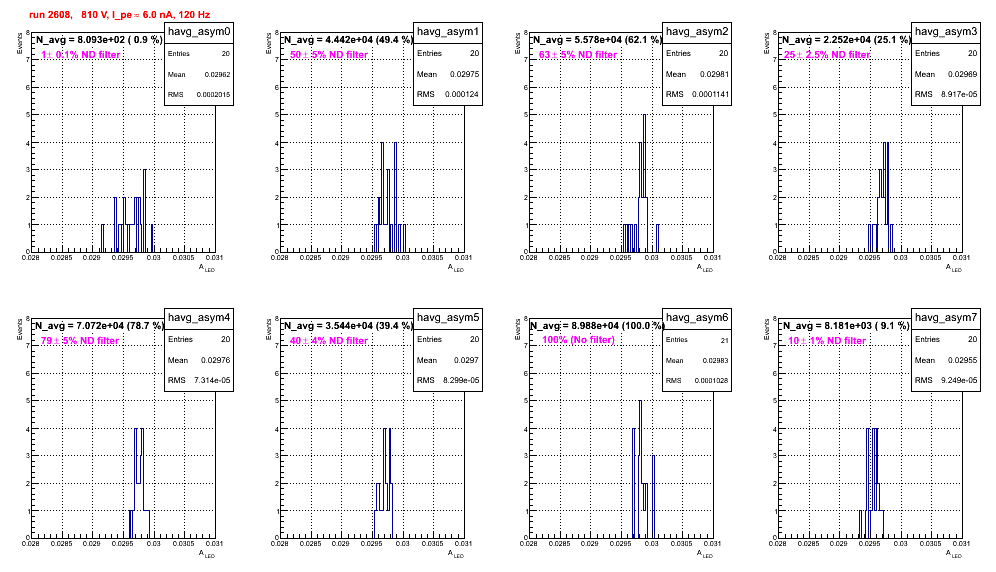Click Mean 0.02981 in havg_asym2 stats

(697, 74)
